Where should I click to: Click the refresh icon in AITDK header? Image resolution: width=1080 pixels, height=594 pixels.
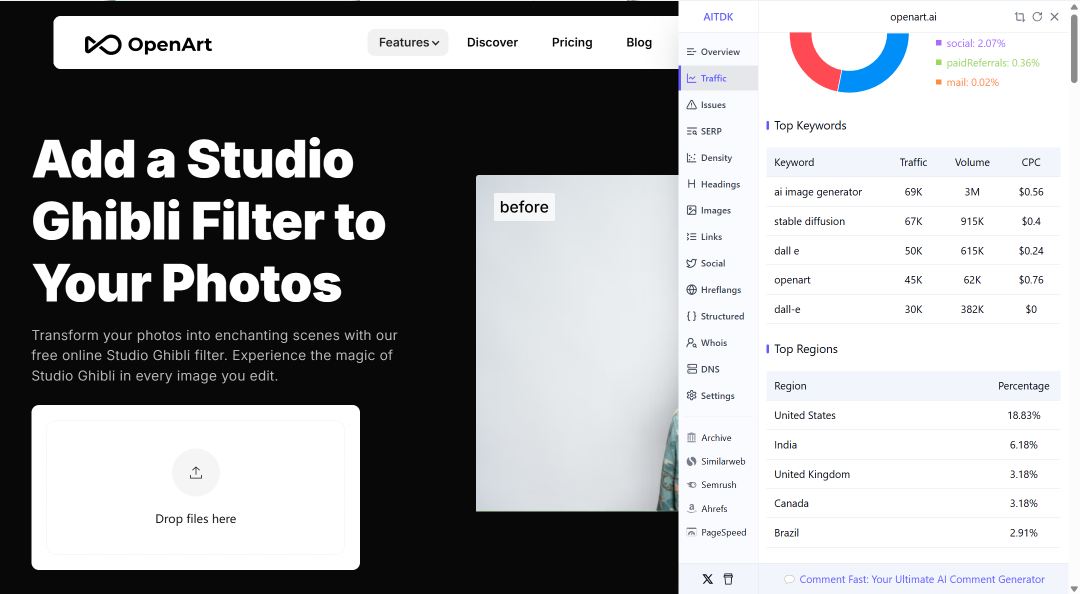(1037, 17)
